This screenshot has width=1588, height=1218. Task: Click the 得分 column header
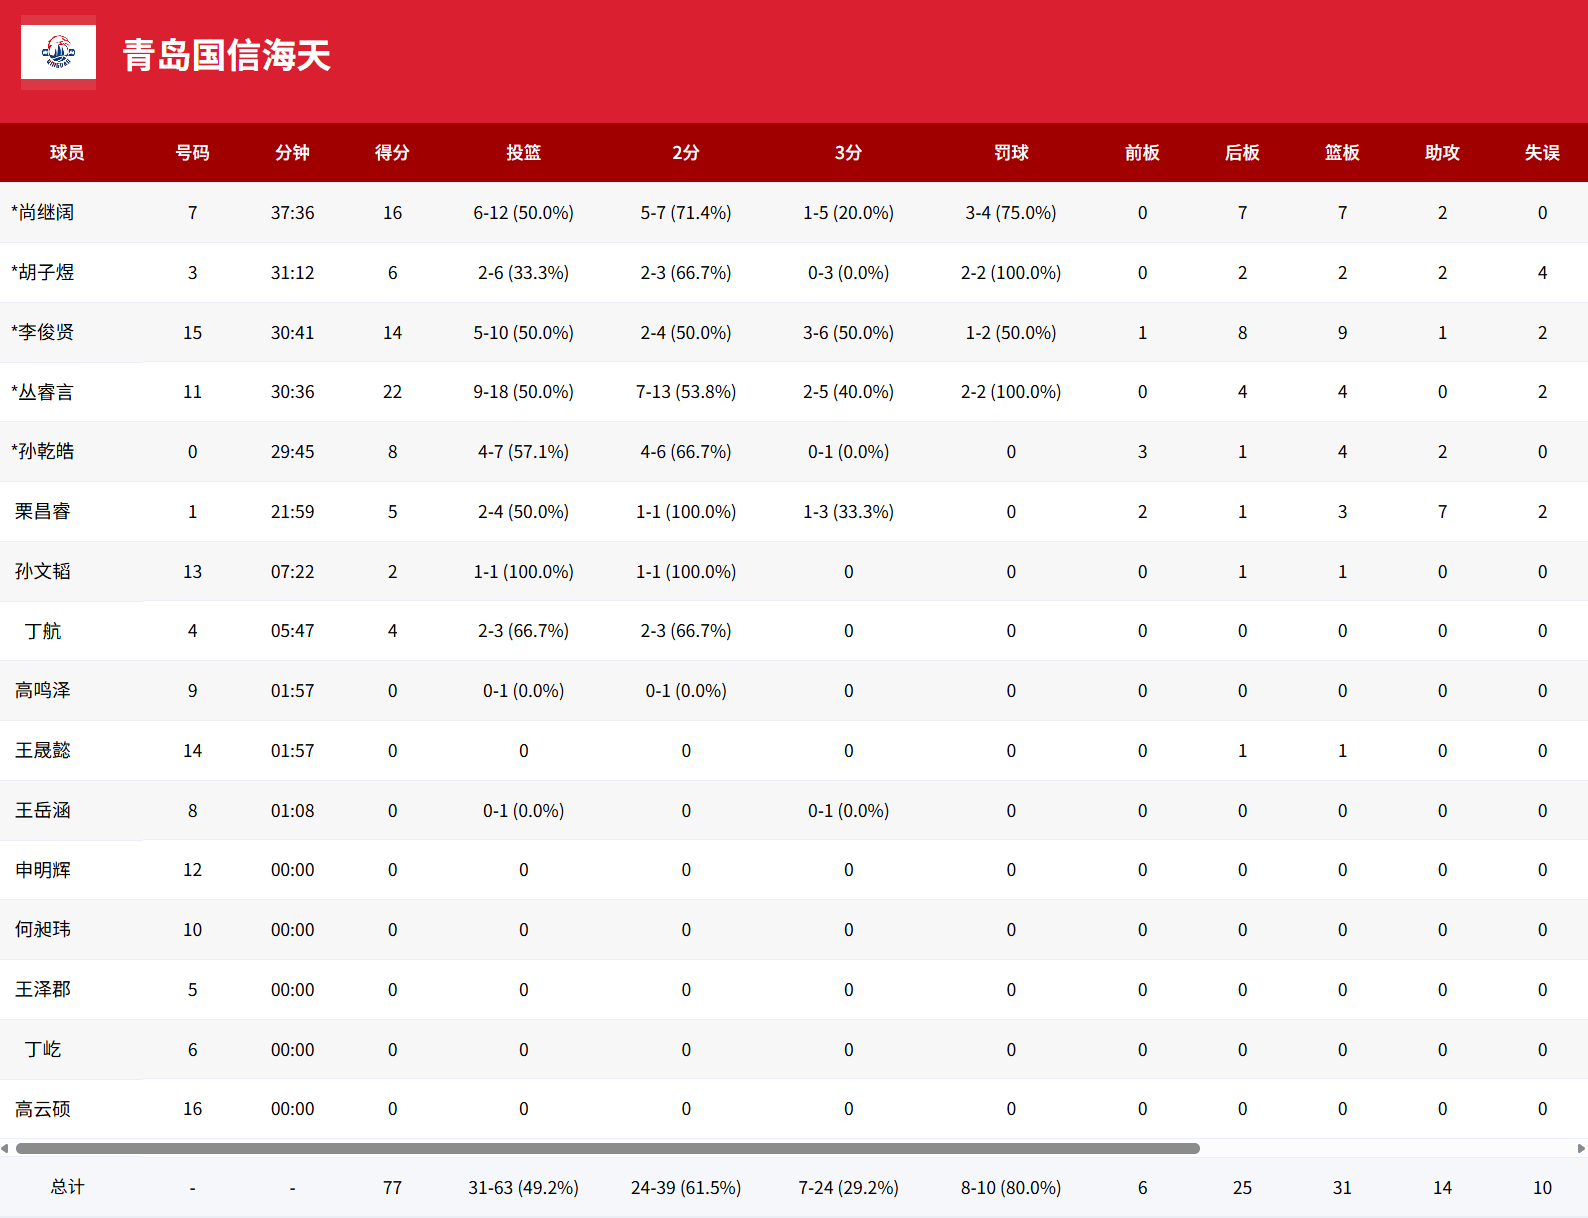point(392,153)
